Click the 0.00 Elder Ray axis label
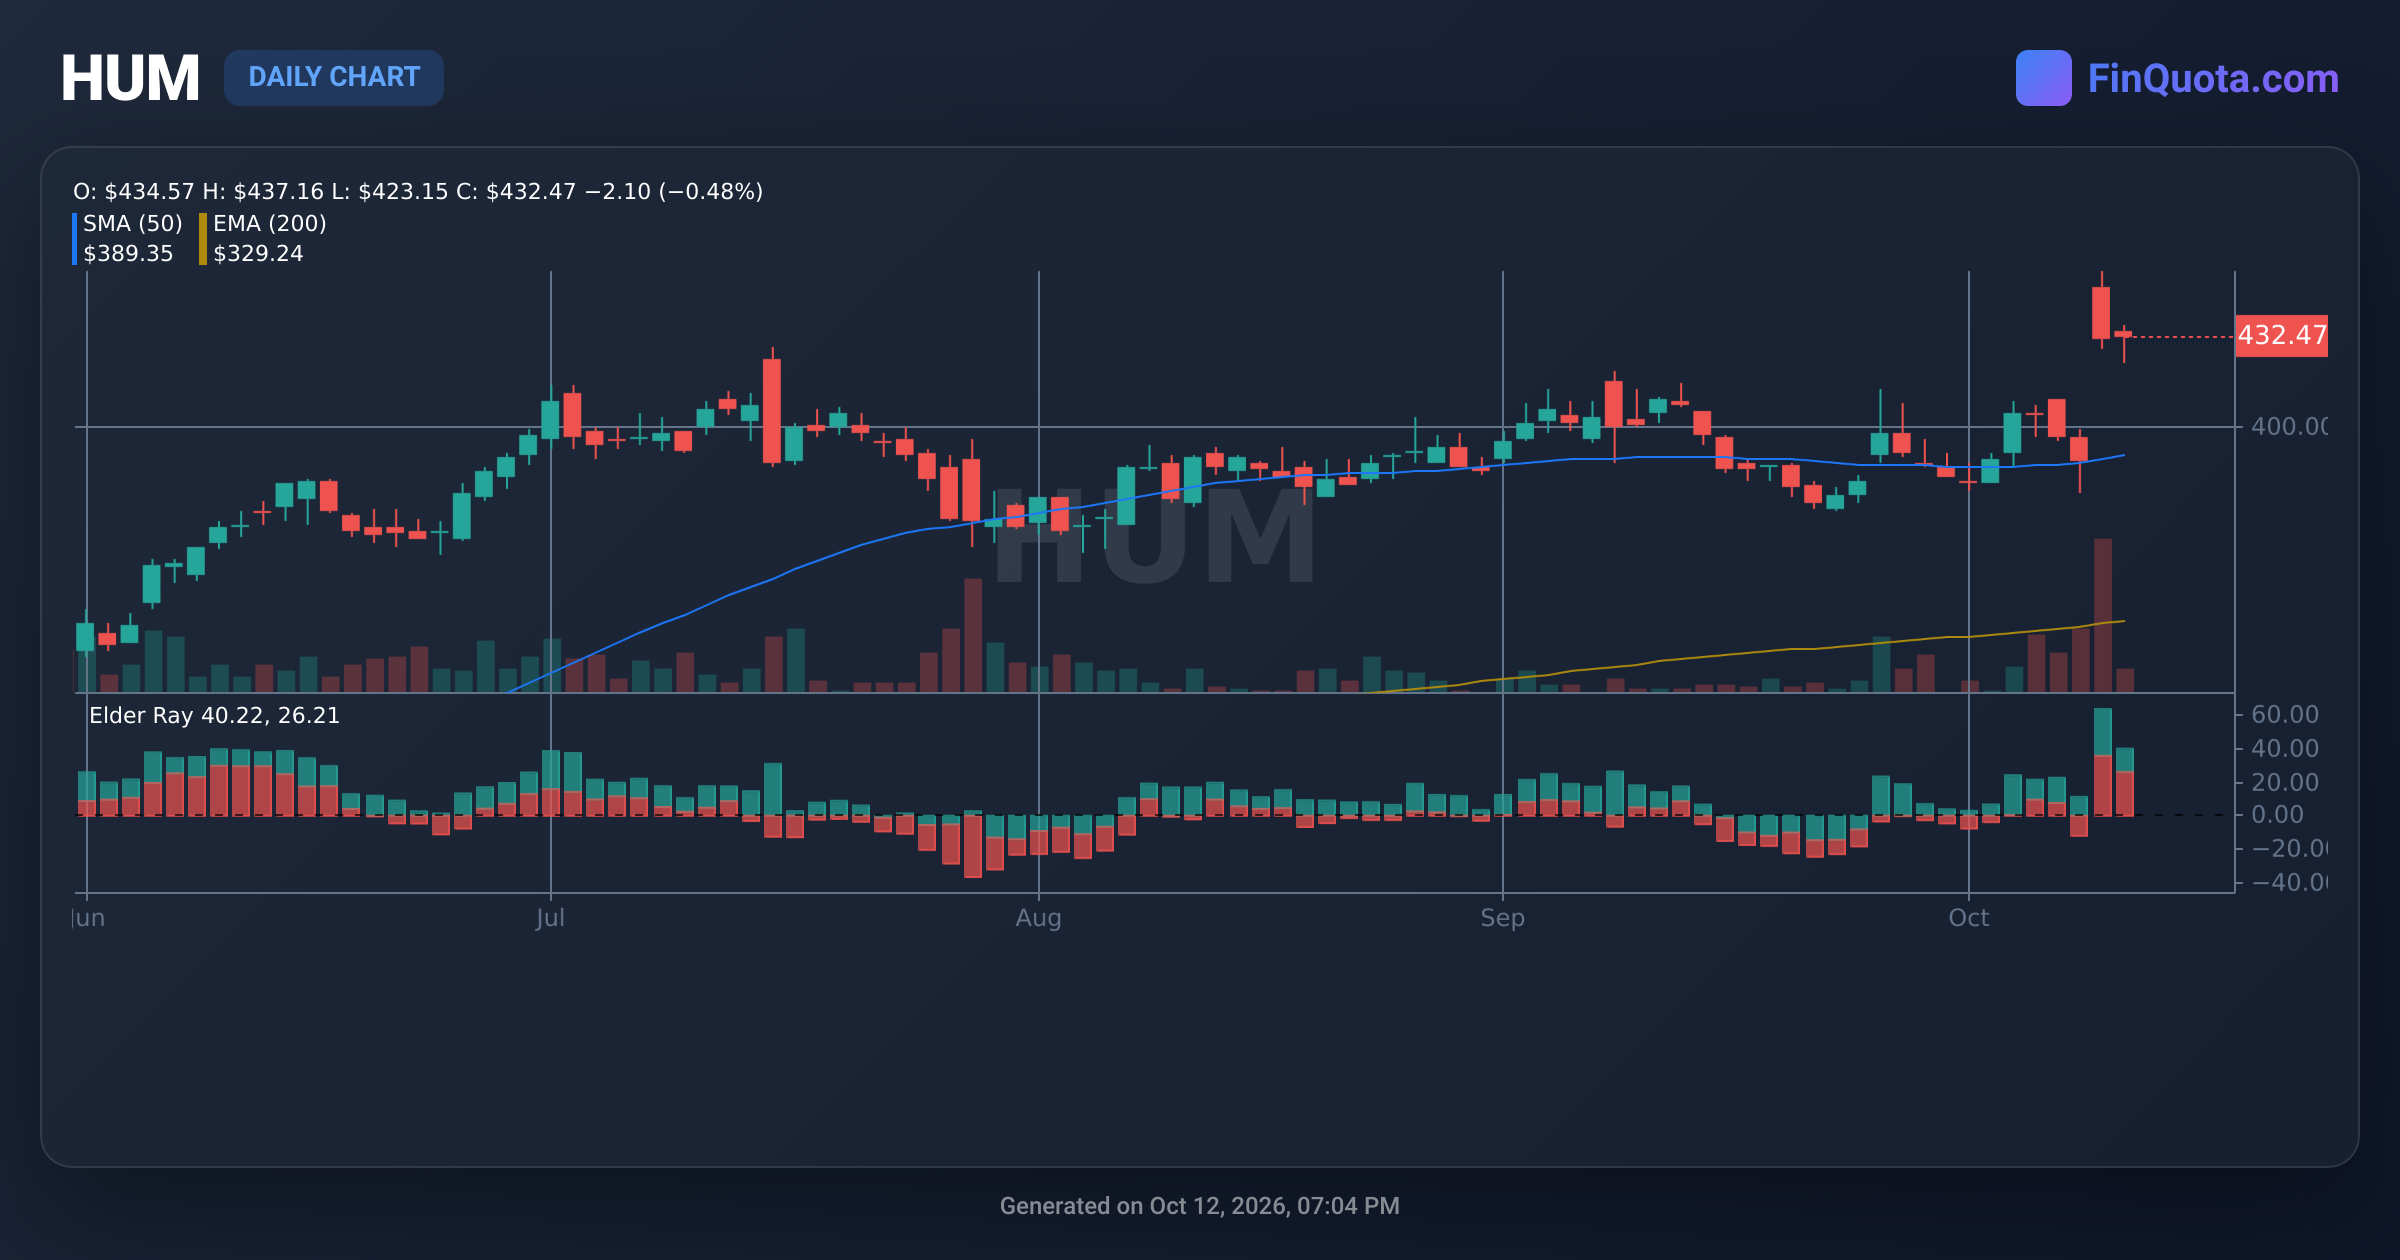Image resolution: width=2400 pixels, height=1260 pixels. 2277,815
